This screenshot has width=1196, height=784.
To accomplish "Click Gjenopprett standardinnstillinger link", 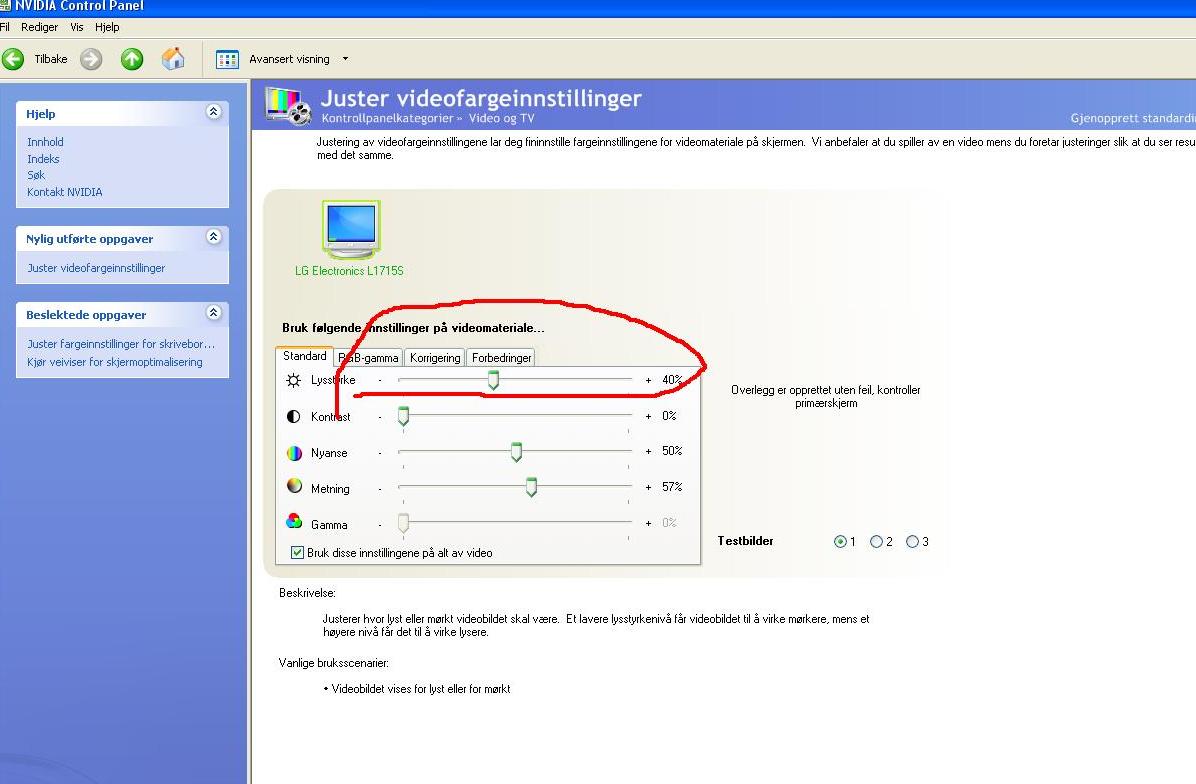I will pyautogui.click(x=1133, y=118).
